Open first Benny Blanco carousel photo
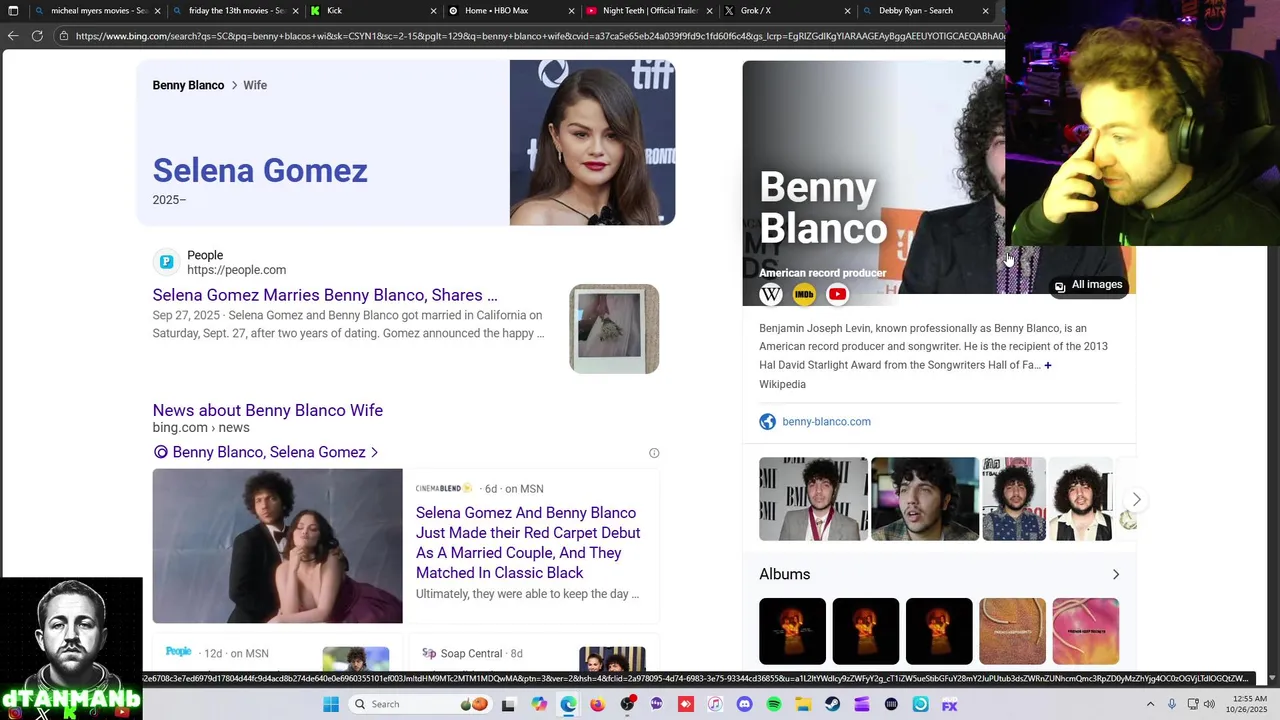 point(813,499)
